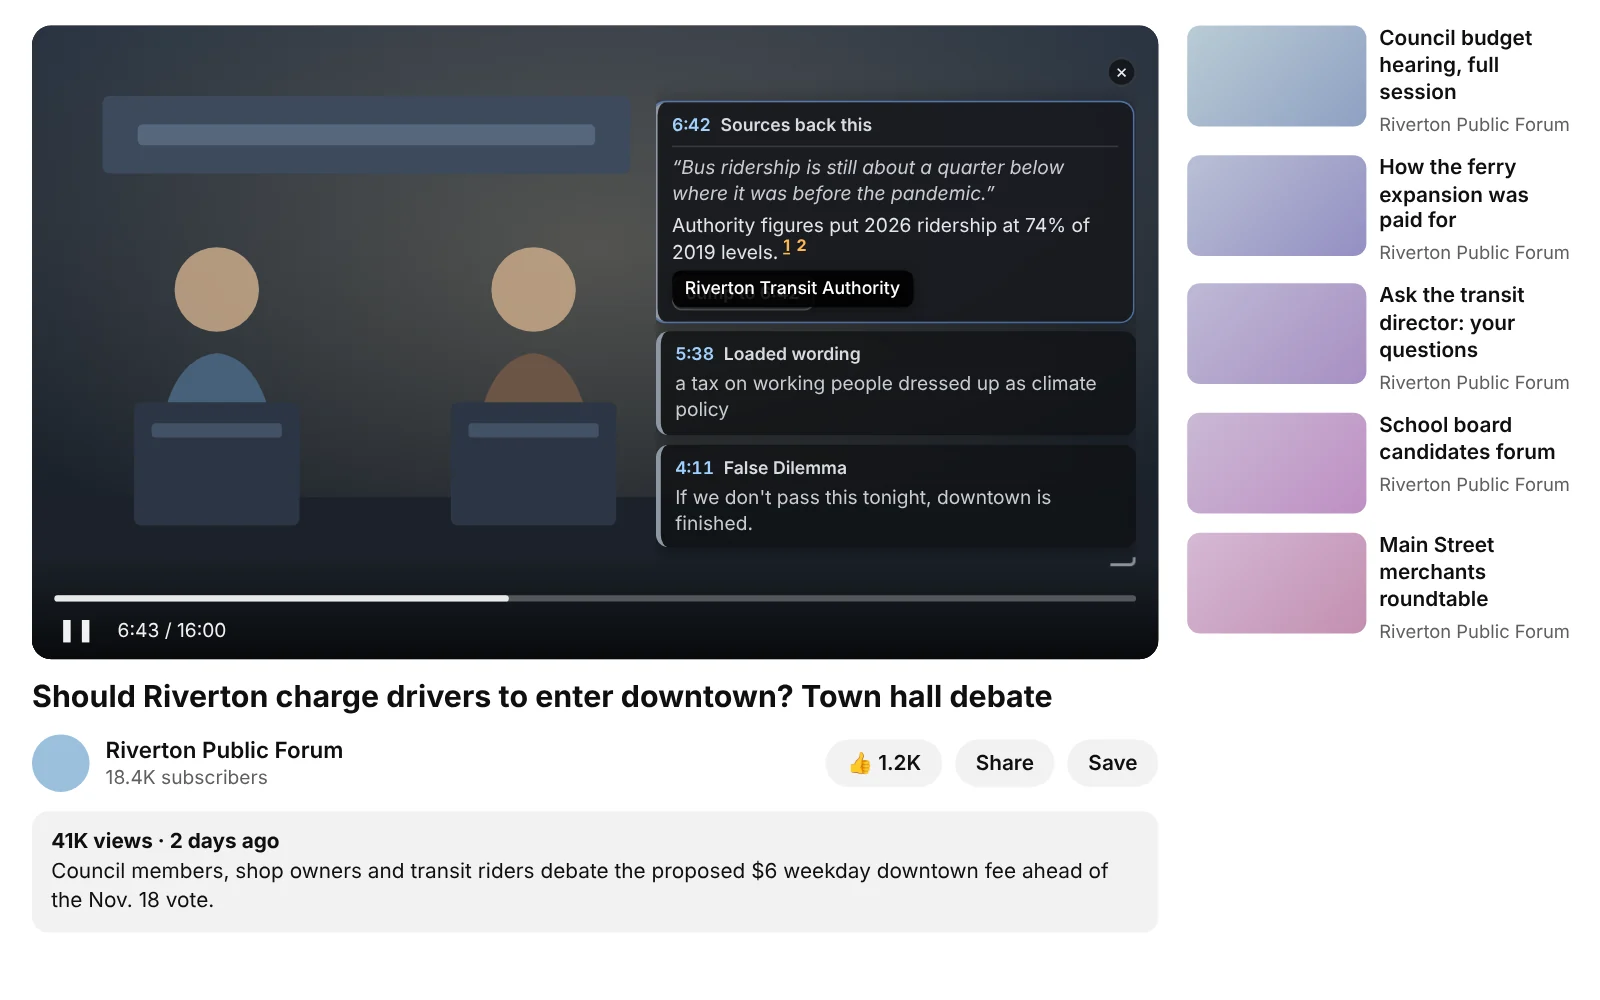The width and height of the screenshot is (1600, 1000).
Task: Open 'Main Street merchants roundtable' title
Action: click(x=1436, y=572)
